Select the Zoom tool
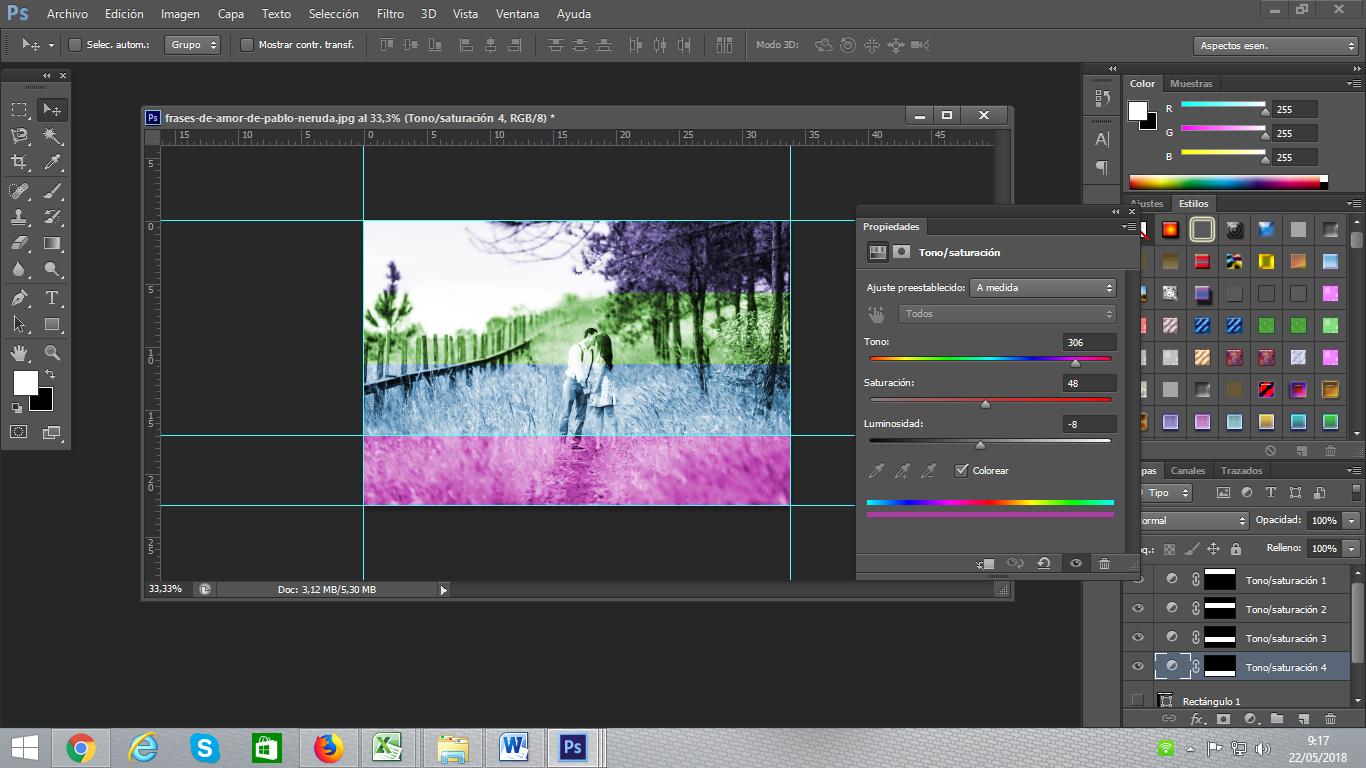Image resolution: width=1366 pixels, height=768 pixels. tap(52, 353)
